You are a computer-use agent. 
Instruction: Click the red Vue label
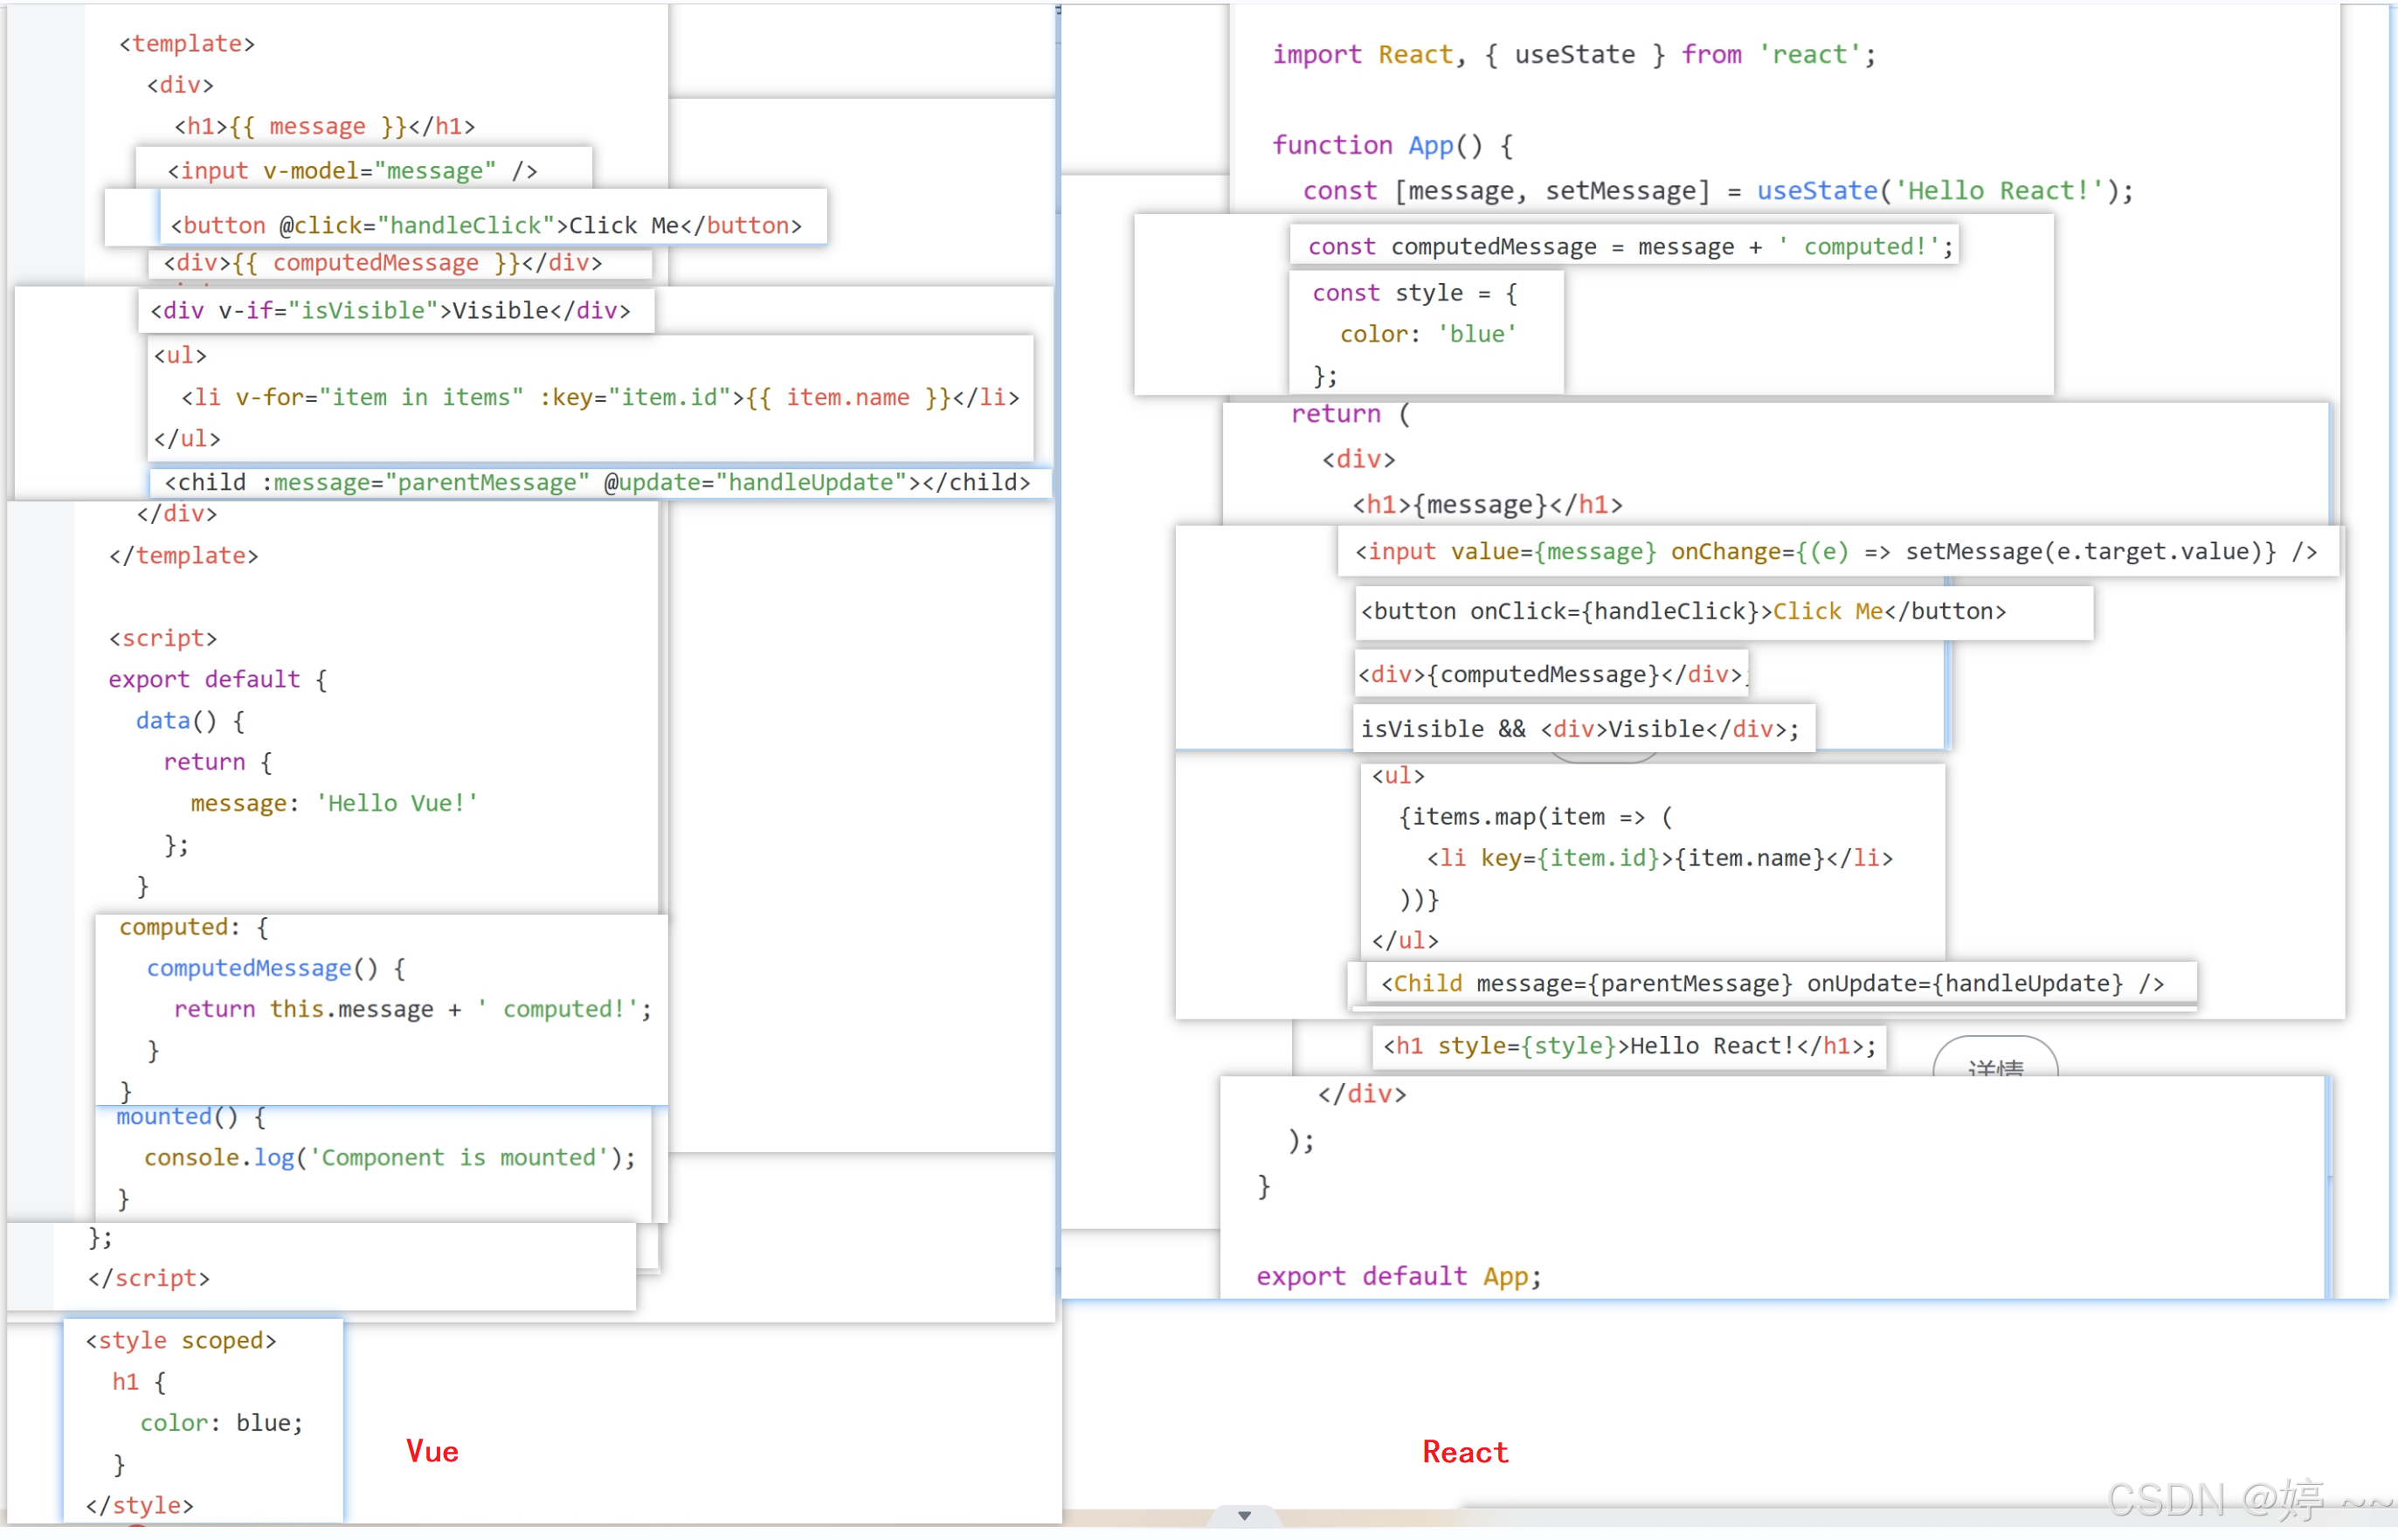coord(432,1452)
